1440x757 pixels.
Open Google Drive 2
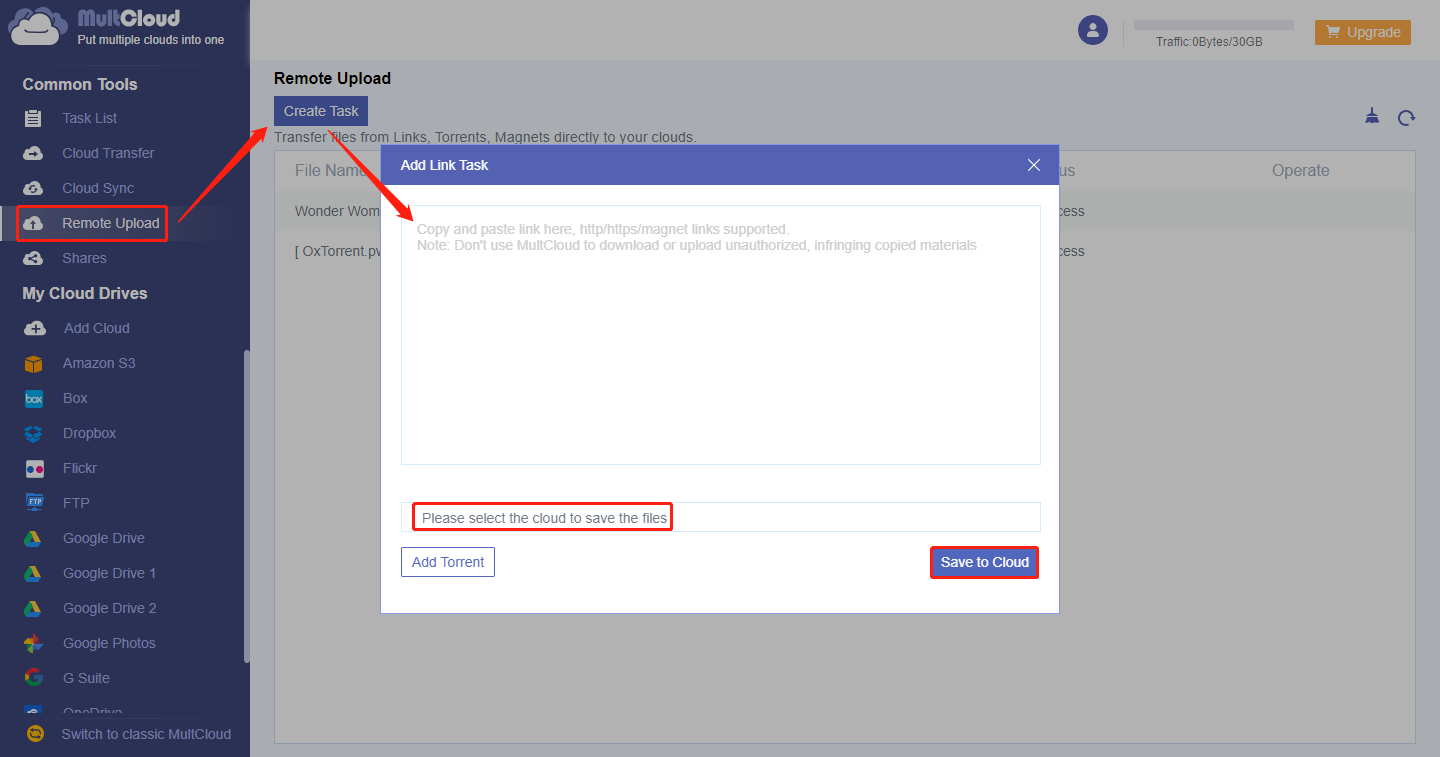coord(110,608)
